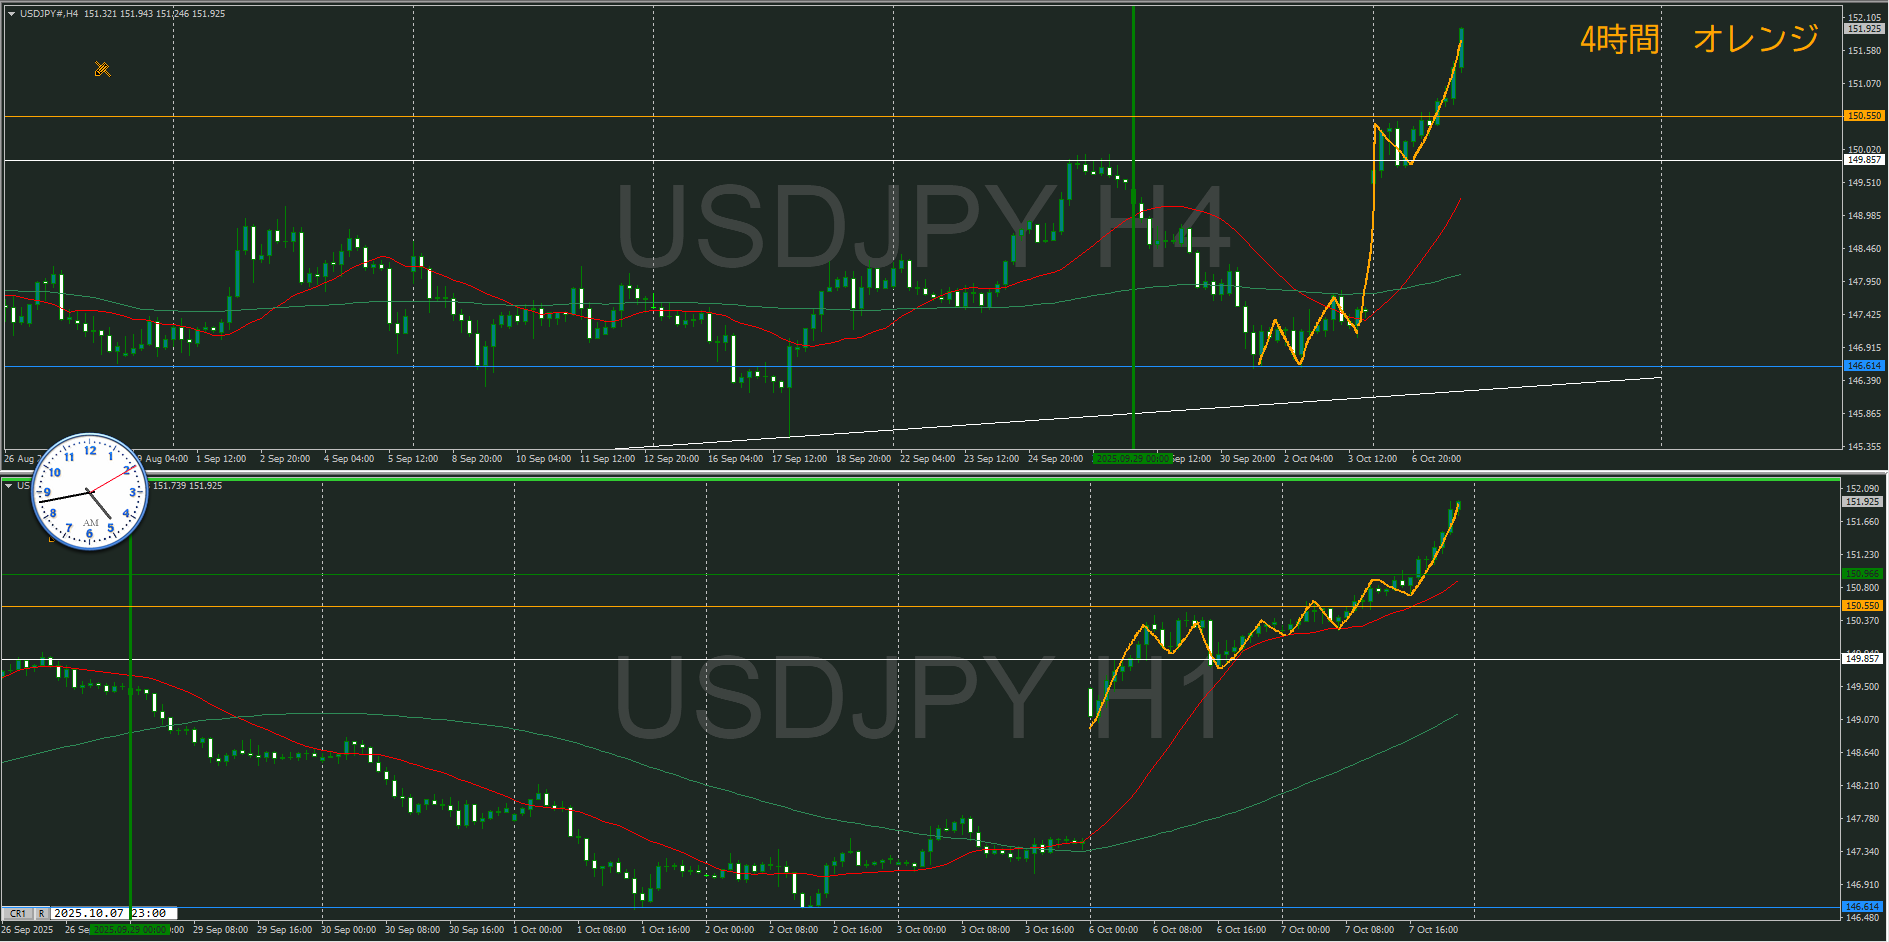The width and height of the screenshot is (1889, 942).
Task: Open the lower H1 chart dropdown triangle
Action: pos(9,486)
